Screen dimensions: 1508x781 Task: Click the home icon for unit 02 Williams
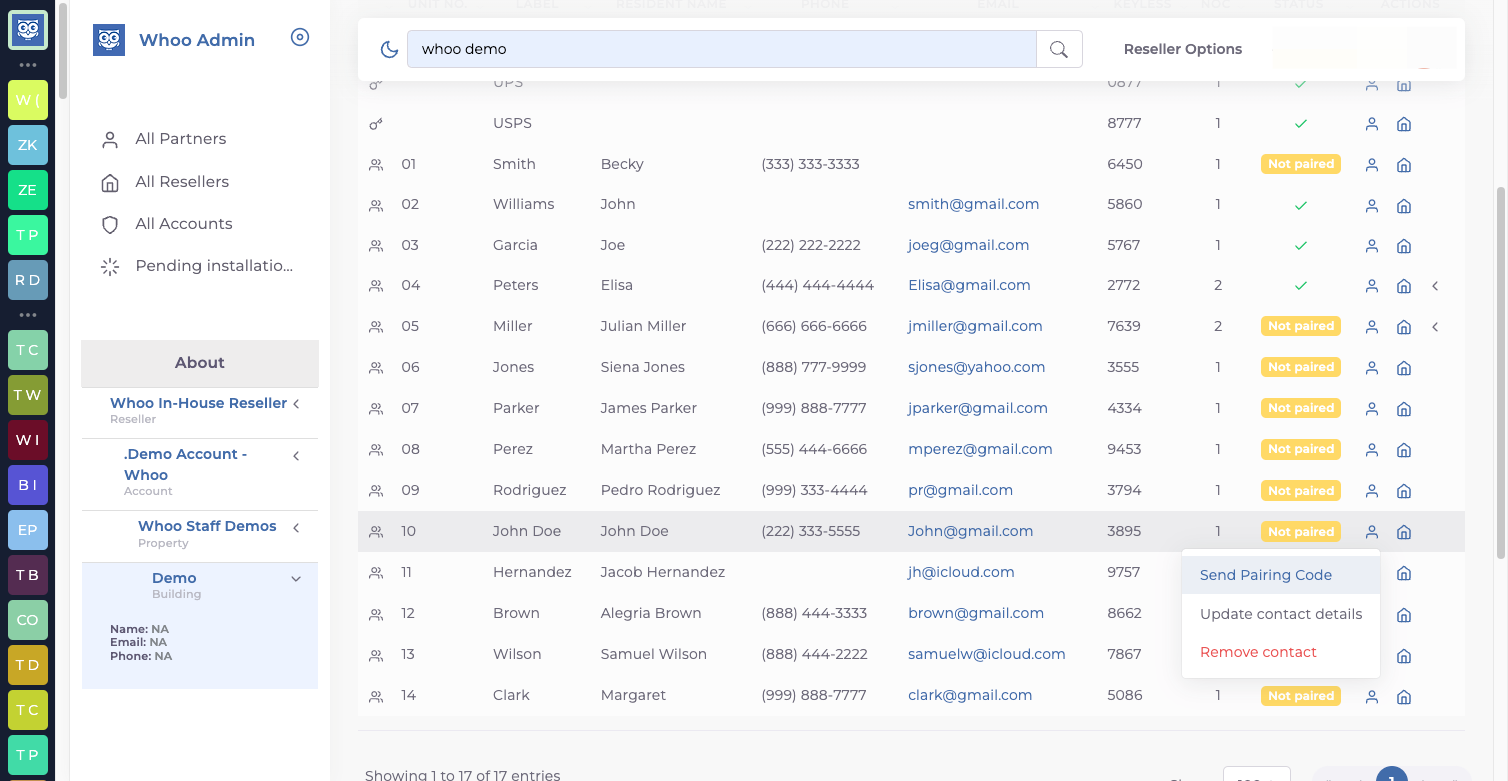coord(1404,205)
